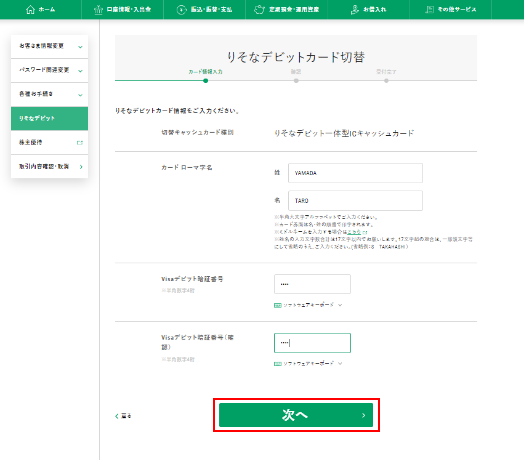
Task: Expand パスワード関連変更 in the sidebar
Action: click(49, 71)
